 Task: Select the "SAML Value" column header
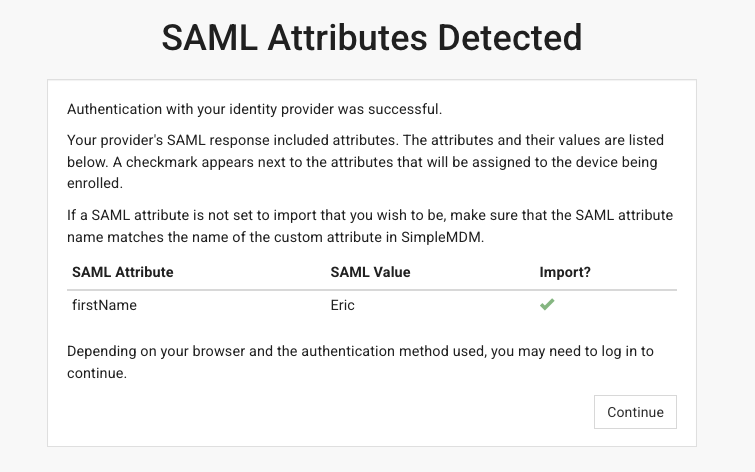click(370, 272)
